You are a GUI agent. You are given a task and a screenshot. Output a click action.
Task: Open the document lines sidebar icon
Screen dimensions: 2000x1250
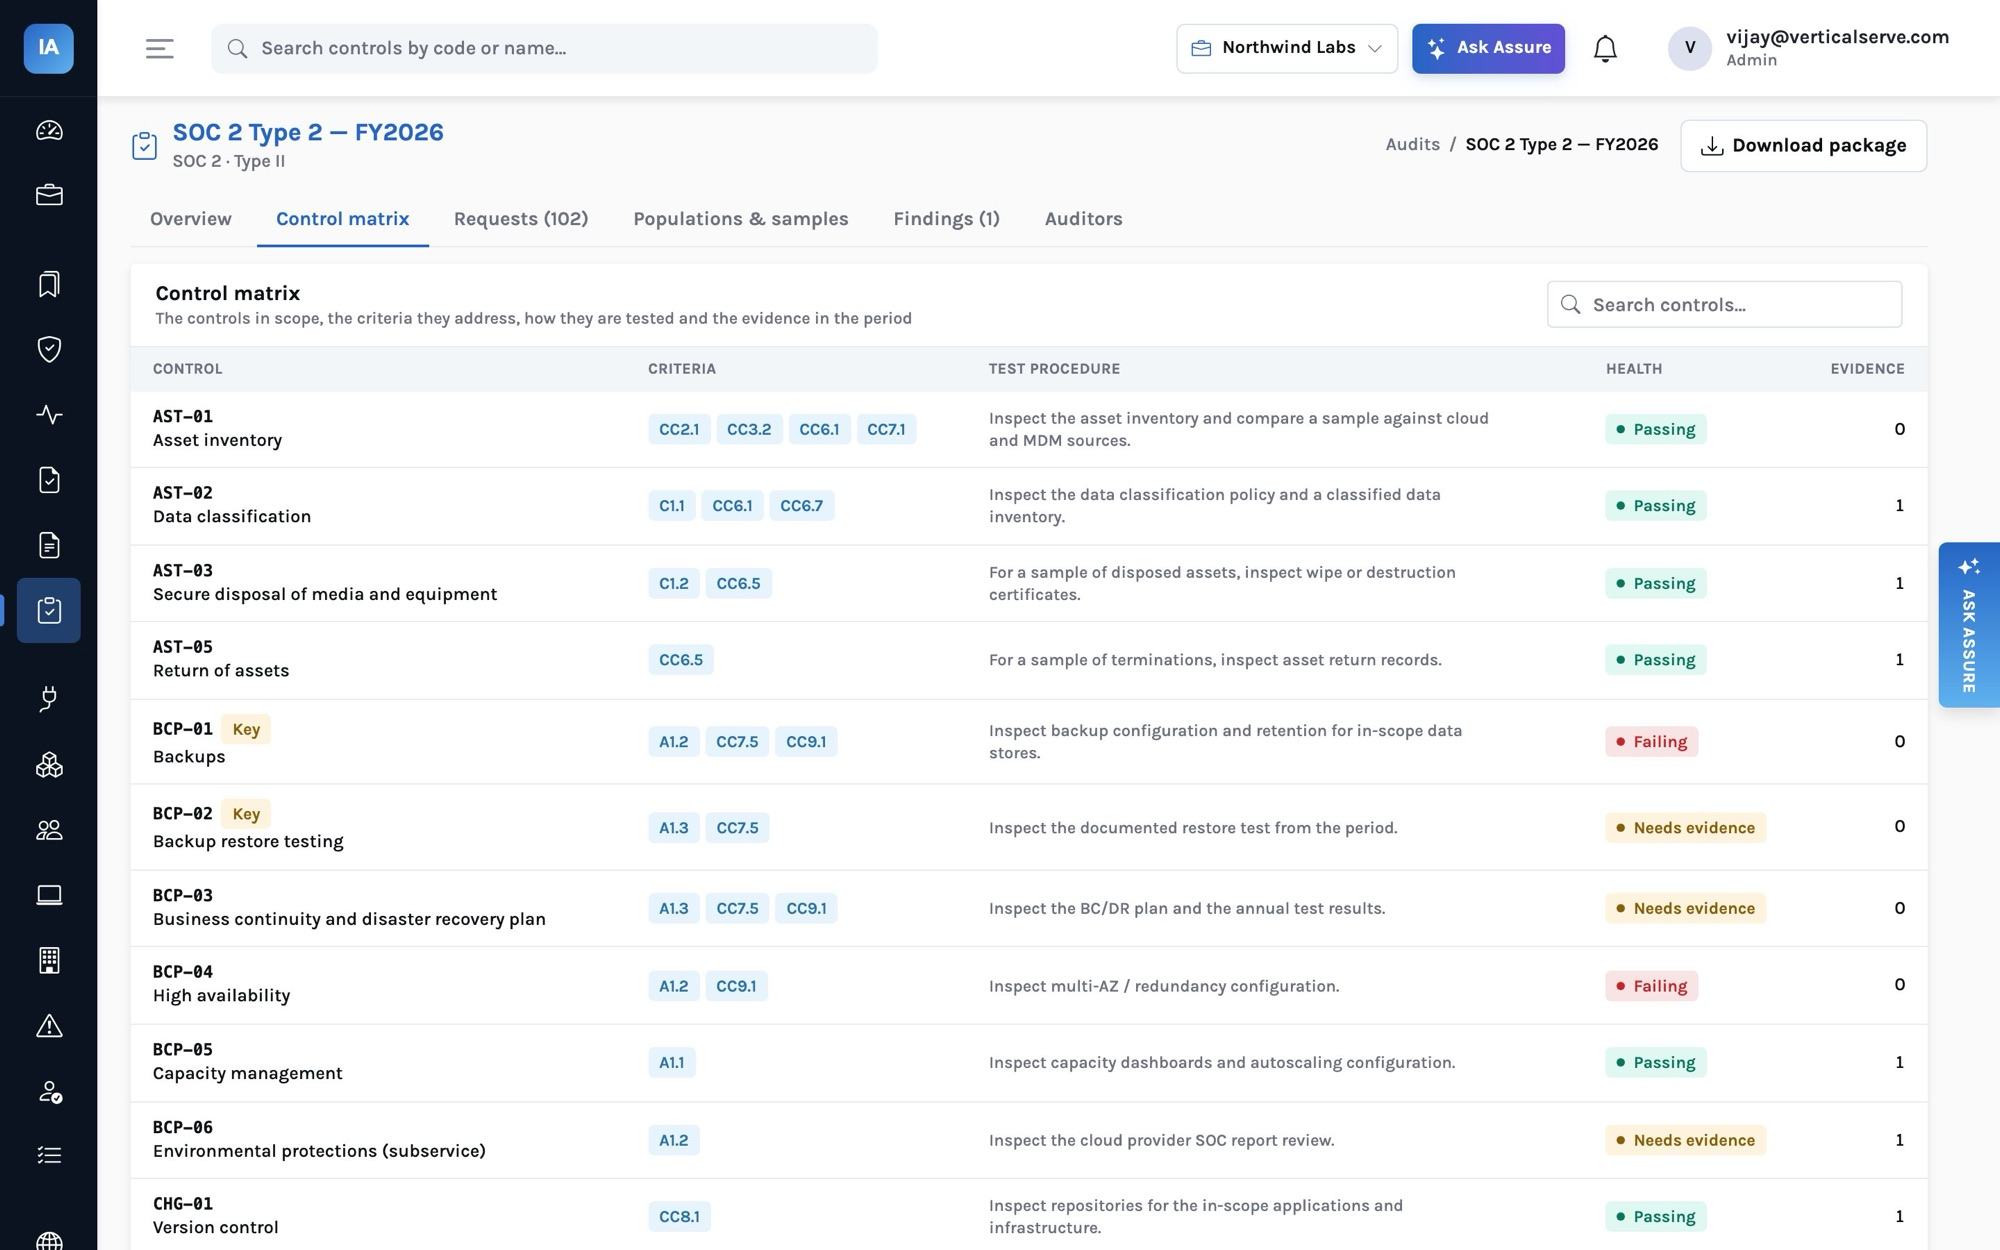click(x=49, y=545)
